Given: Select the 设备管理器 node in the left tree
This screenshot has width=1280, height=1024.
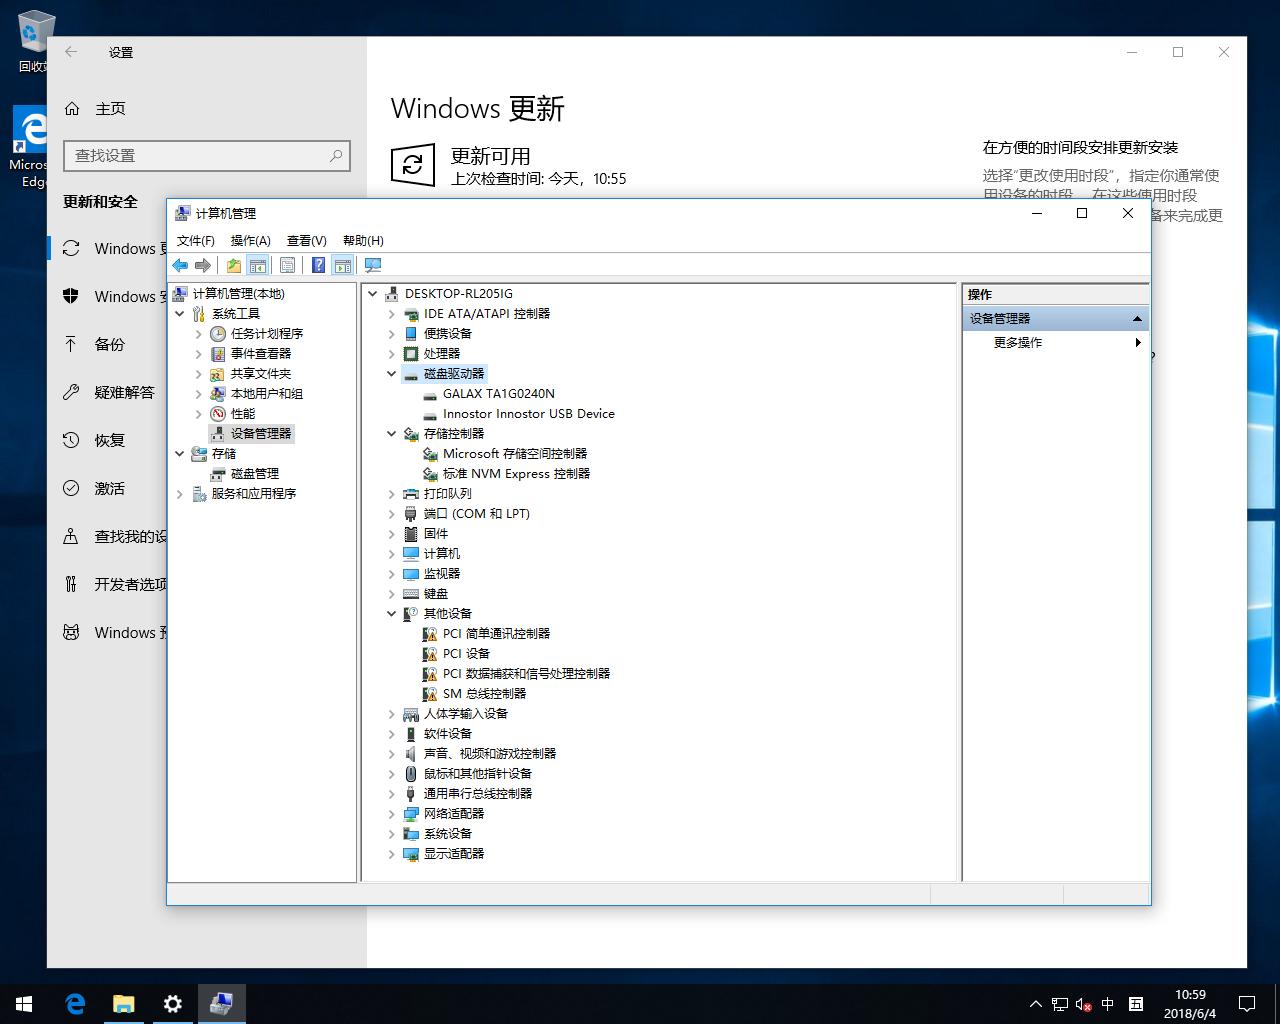Looking at the screenshot, I should [260, 433].
